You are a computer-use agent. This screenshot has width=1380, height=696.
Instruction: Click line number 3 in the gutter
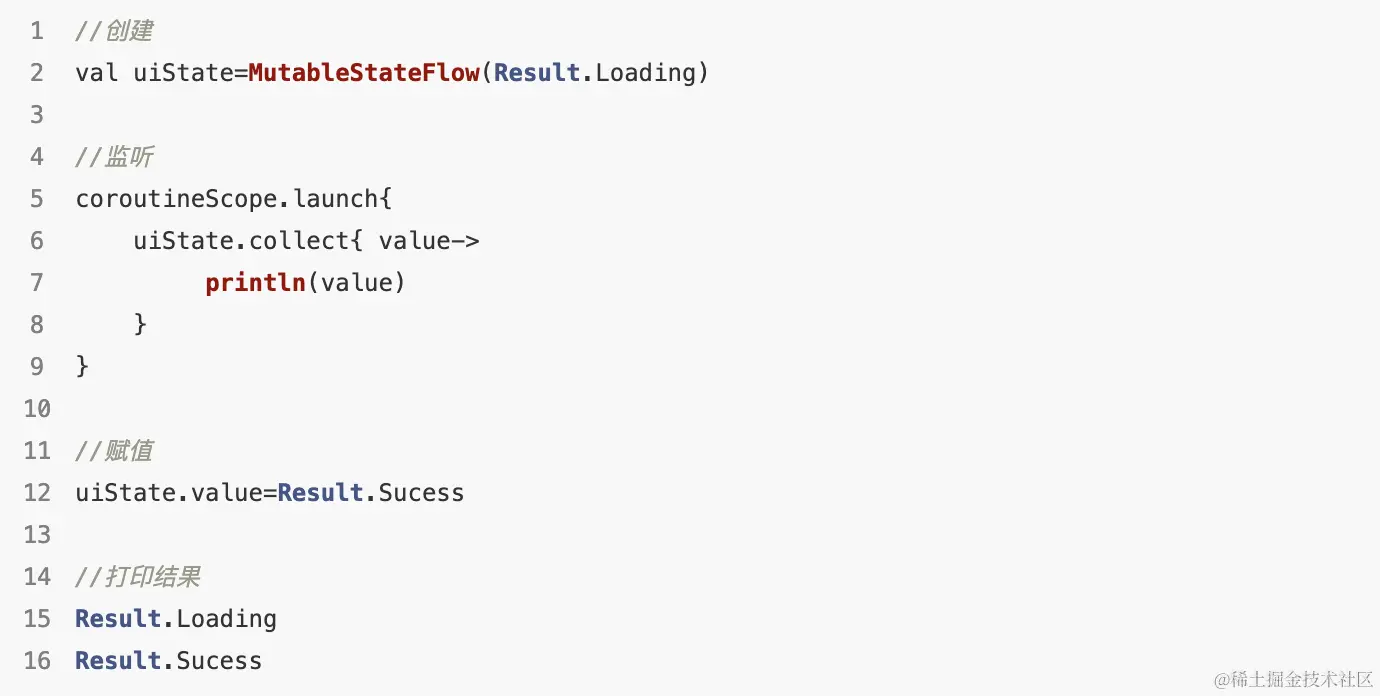click(36, 115)
